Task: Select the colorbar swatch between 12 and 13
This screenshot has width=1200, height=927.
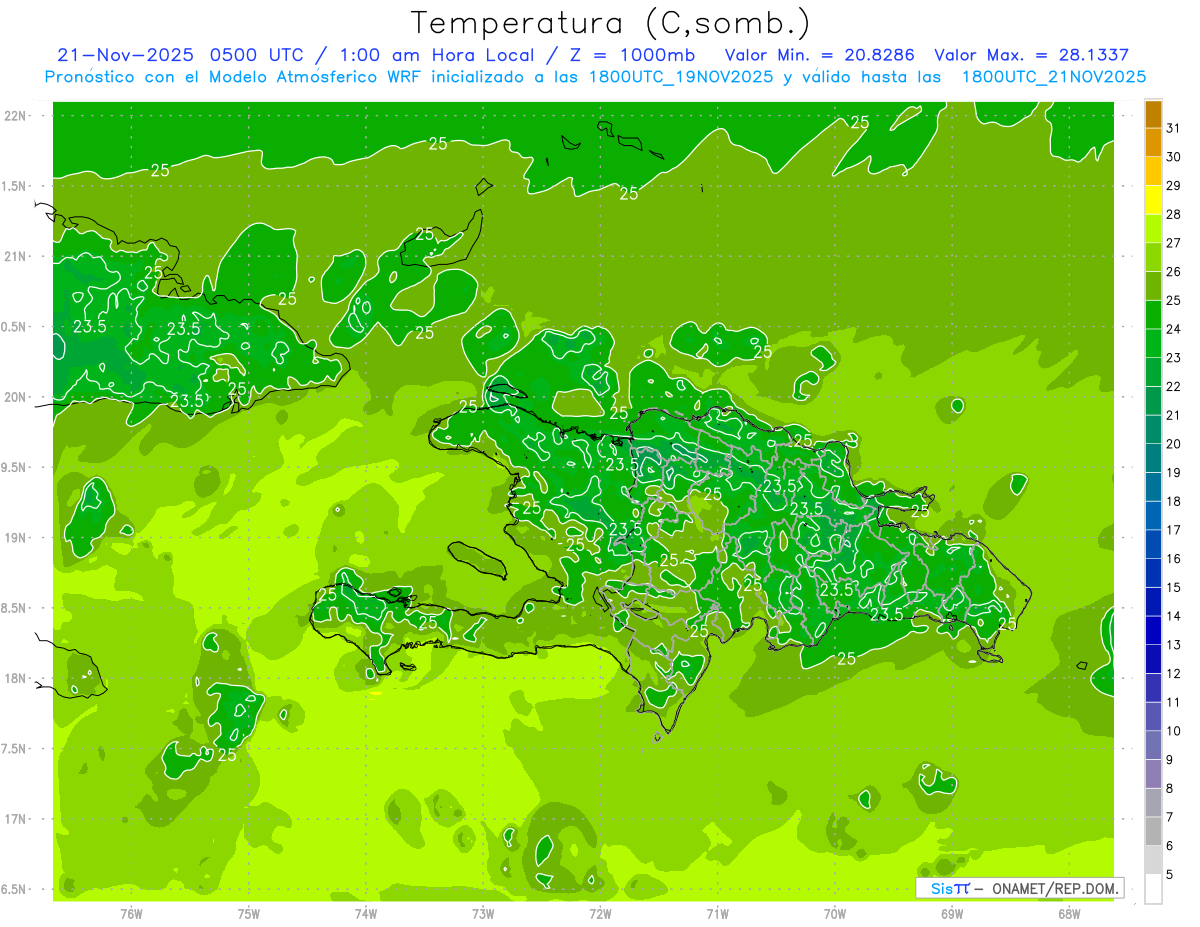Action: click(x=1153, y=659)
